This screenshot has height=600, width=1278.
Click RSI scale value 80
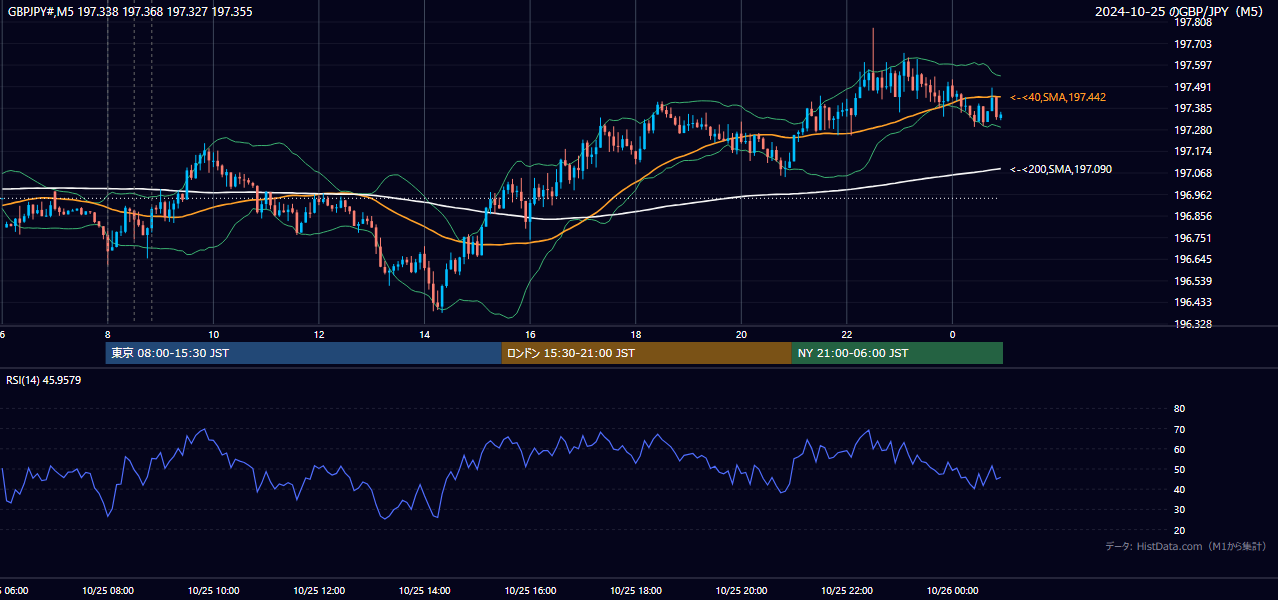point(1179,409)
